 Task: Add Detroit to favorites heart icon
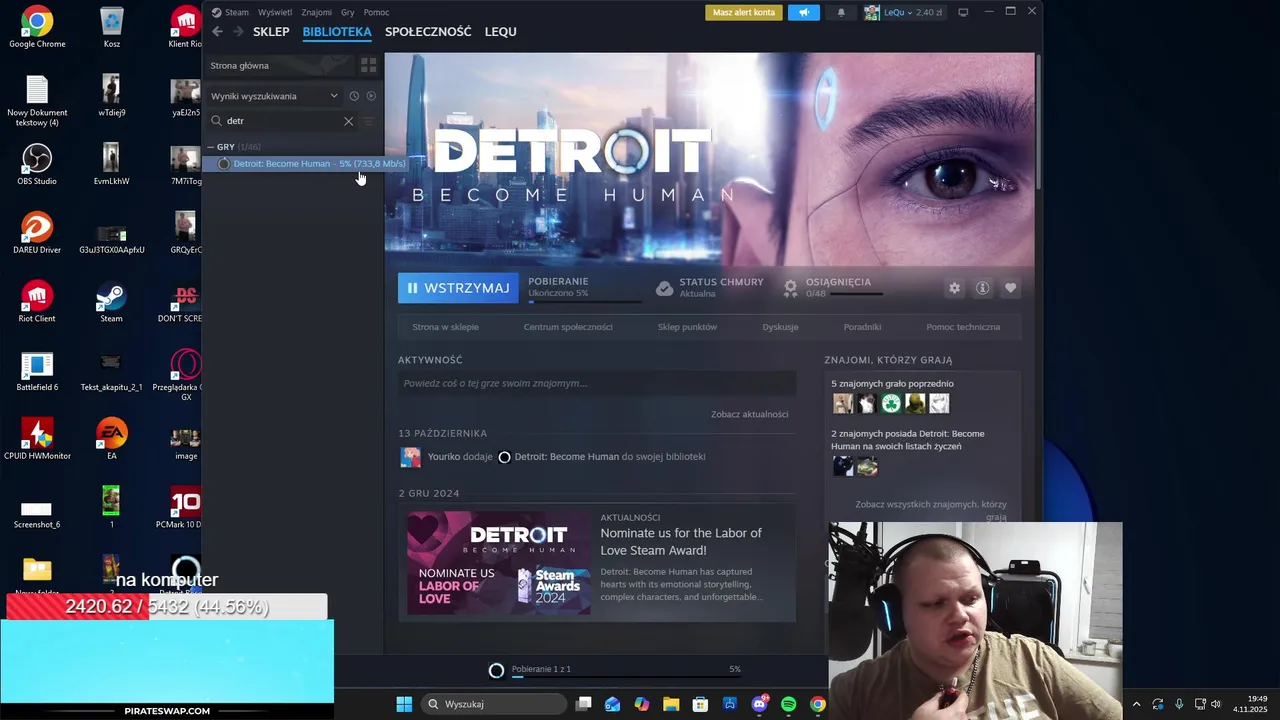point(1010,288)
